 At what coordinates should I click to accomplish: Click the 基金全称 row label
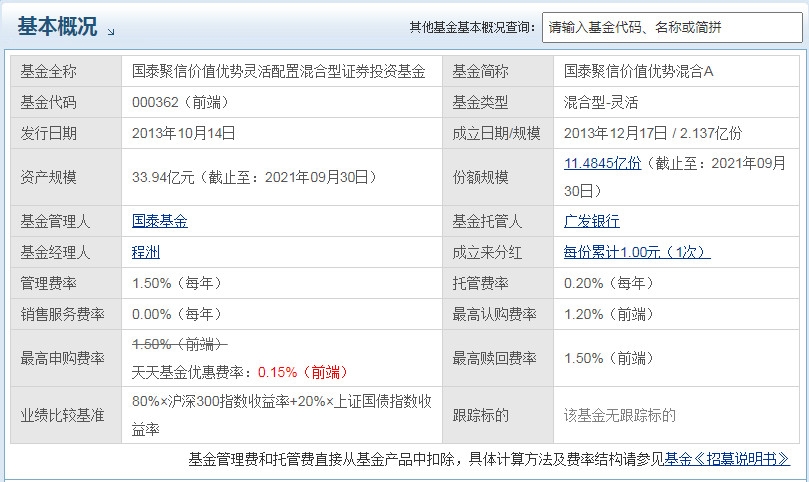[48, 71]
